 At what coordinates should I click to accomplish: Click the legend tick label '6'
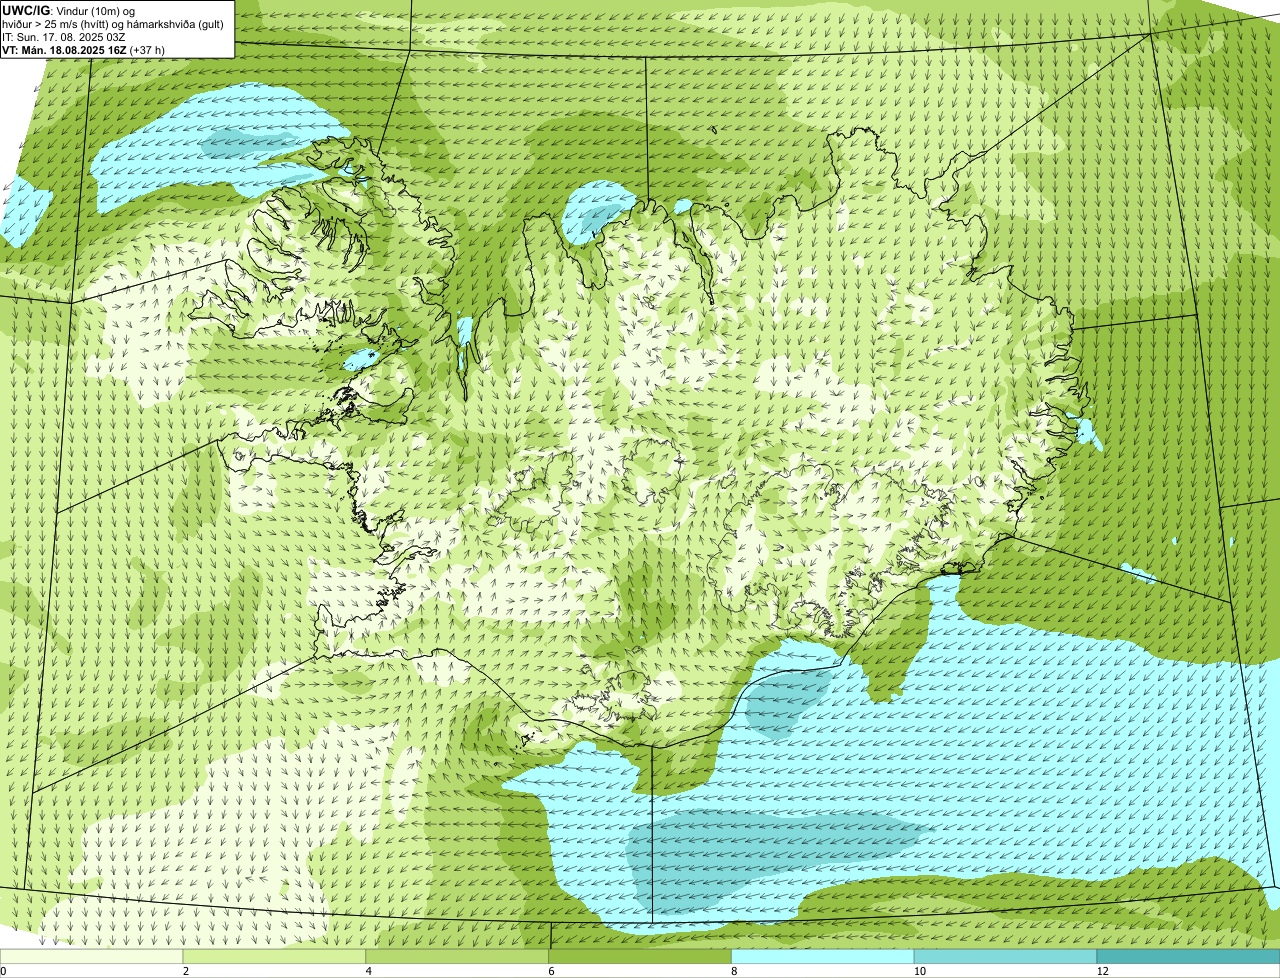click(x=551, y=971)
